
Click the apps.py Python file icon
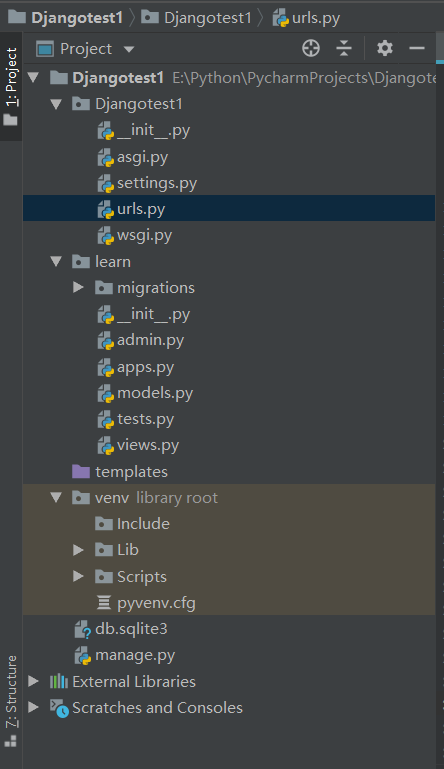(105, 367)
